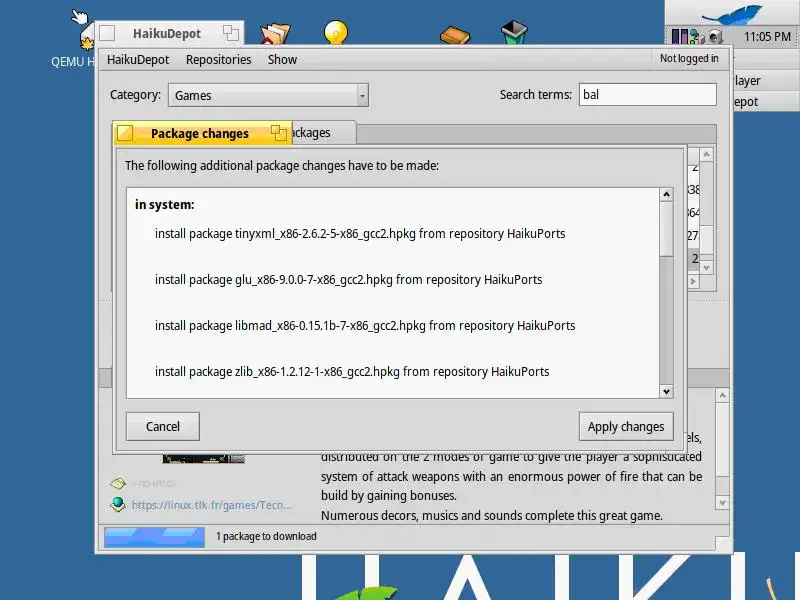Open the HaikuDepot menu

pyautogui.click(x=138, y=60)
